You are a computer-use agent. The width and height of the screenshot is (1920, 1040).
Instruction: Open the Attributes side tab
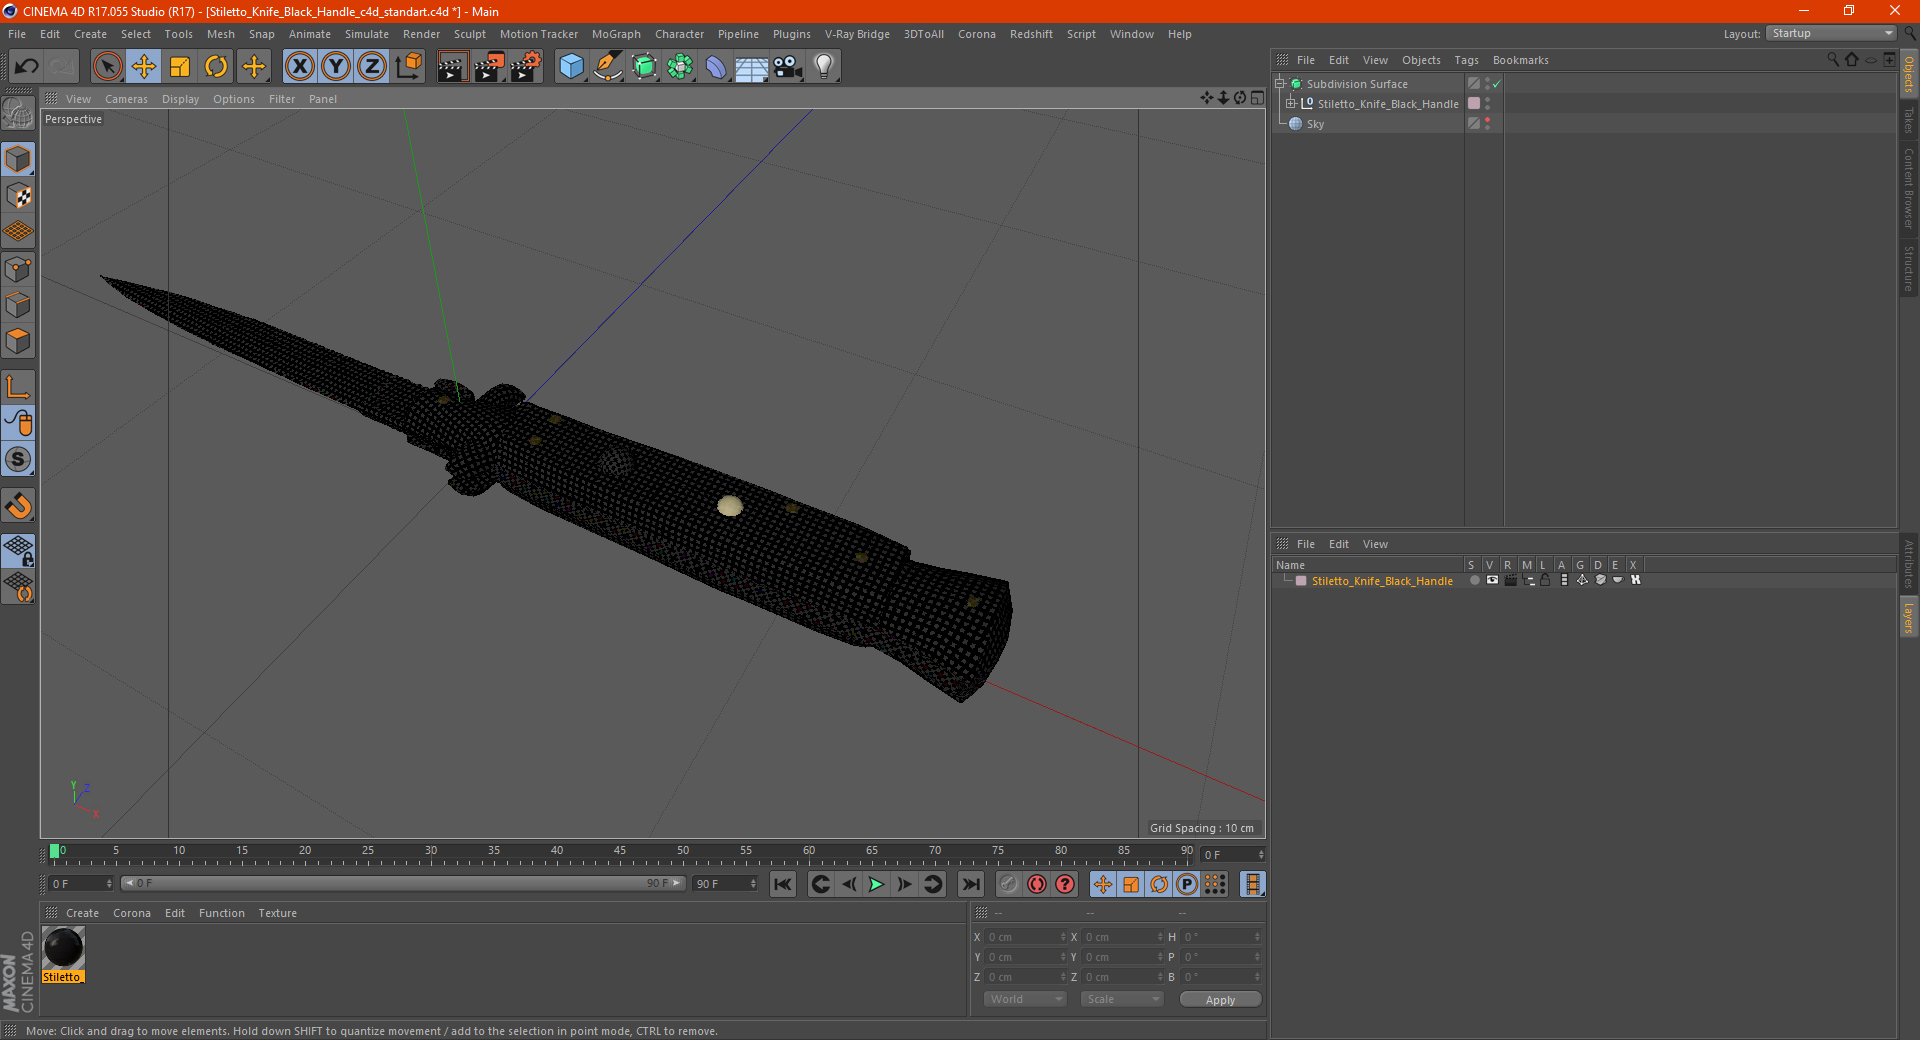(1908, 564)
